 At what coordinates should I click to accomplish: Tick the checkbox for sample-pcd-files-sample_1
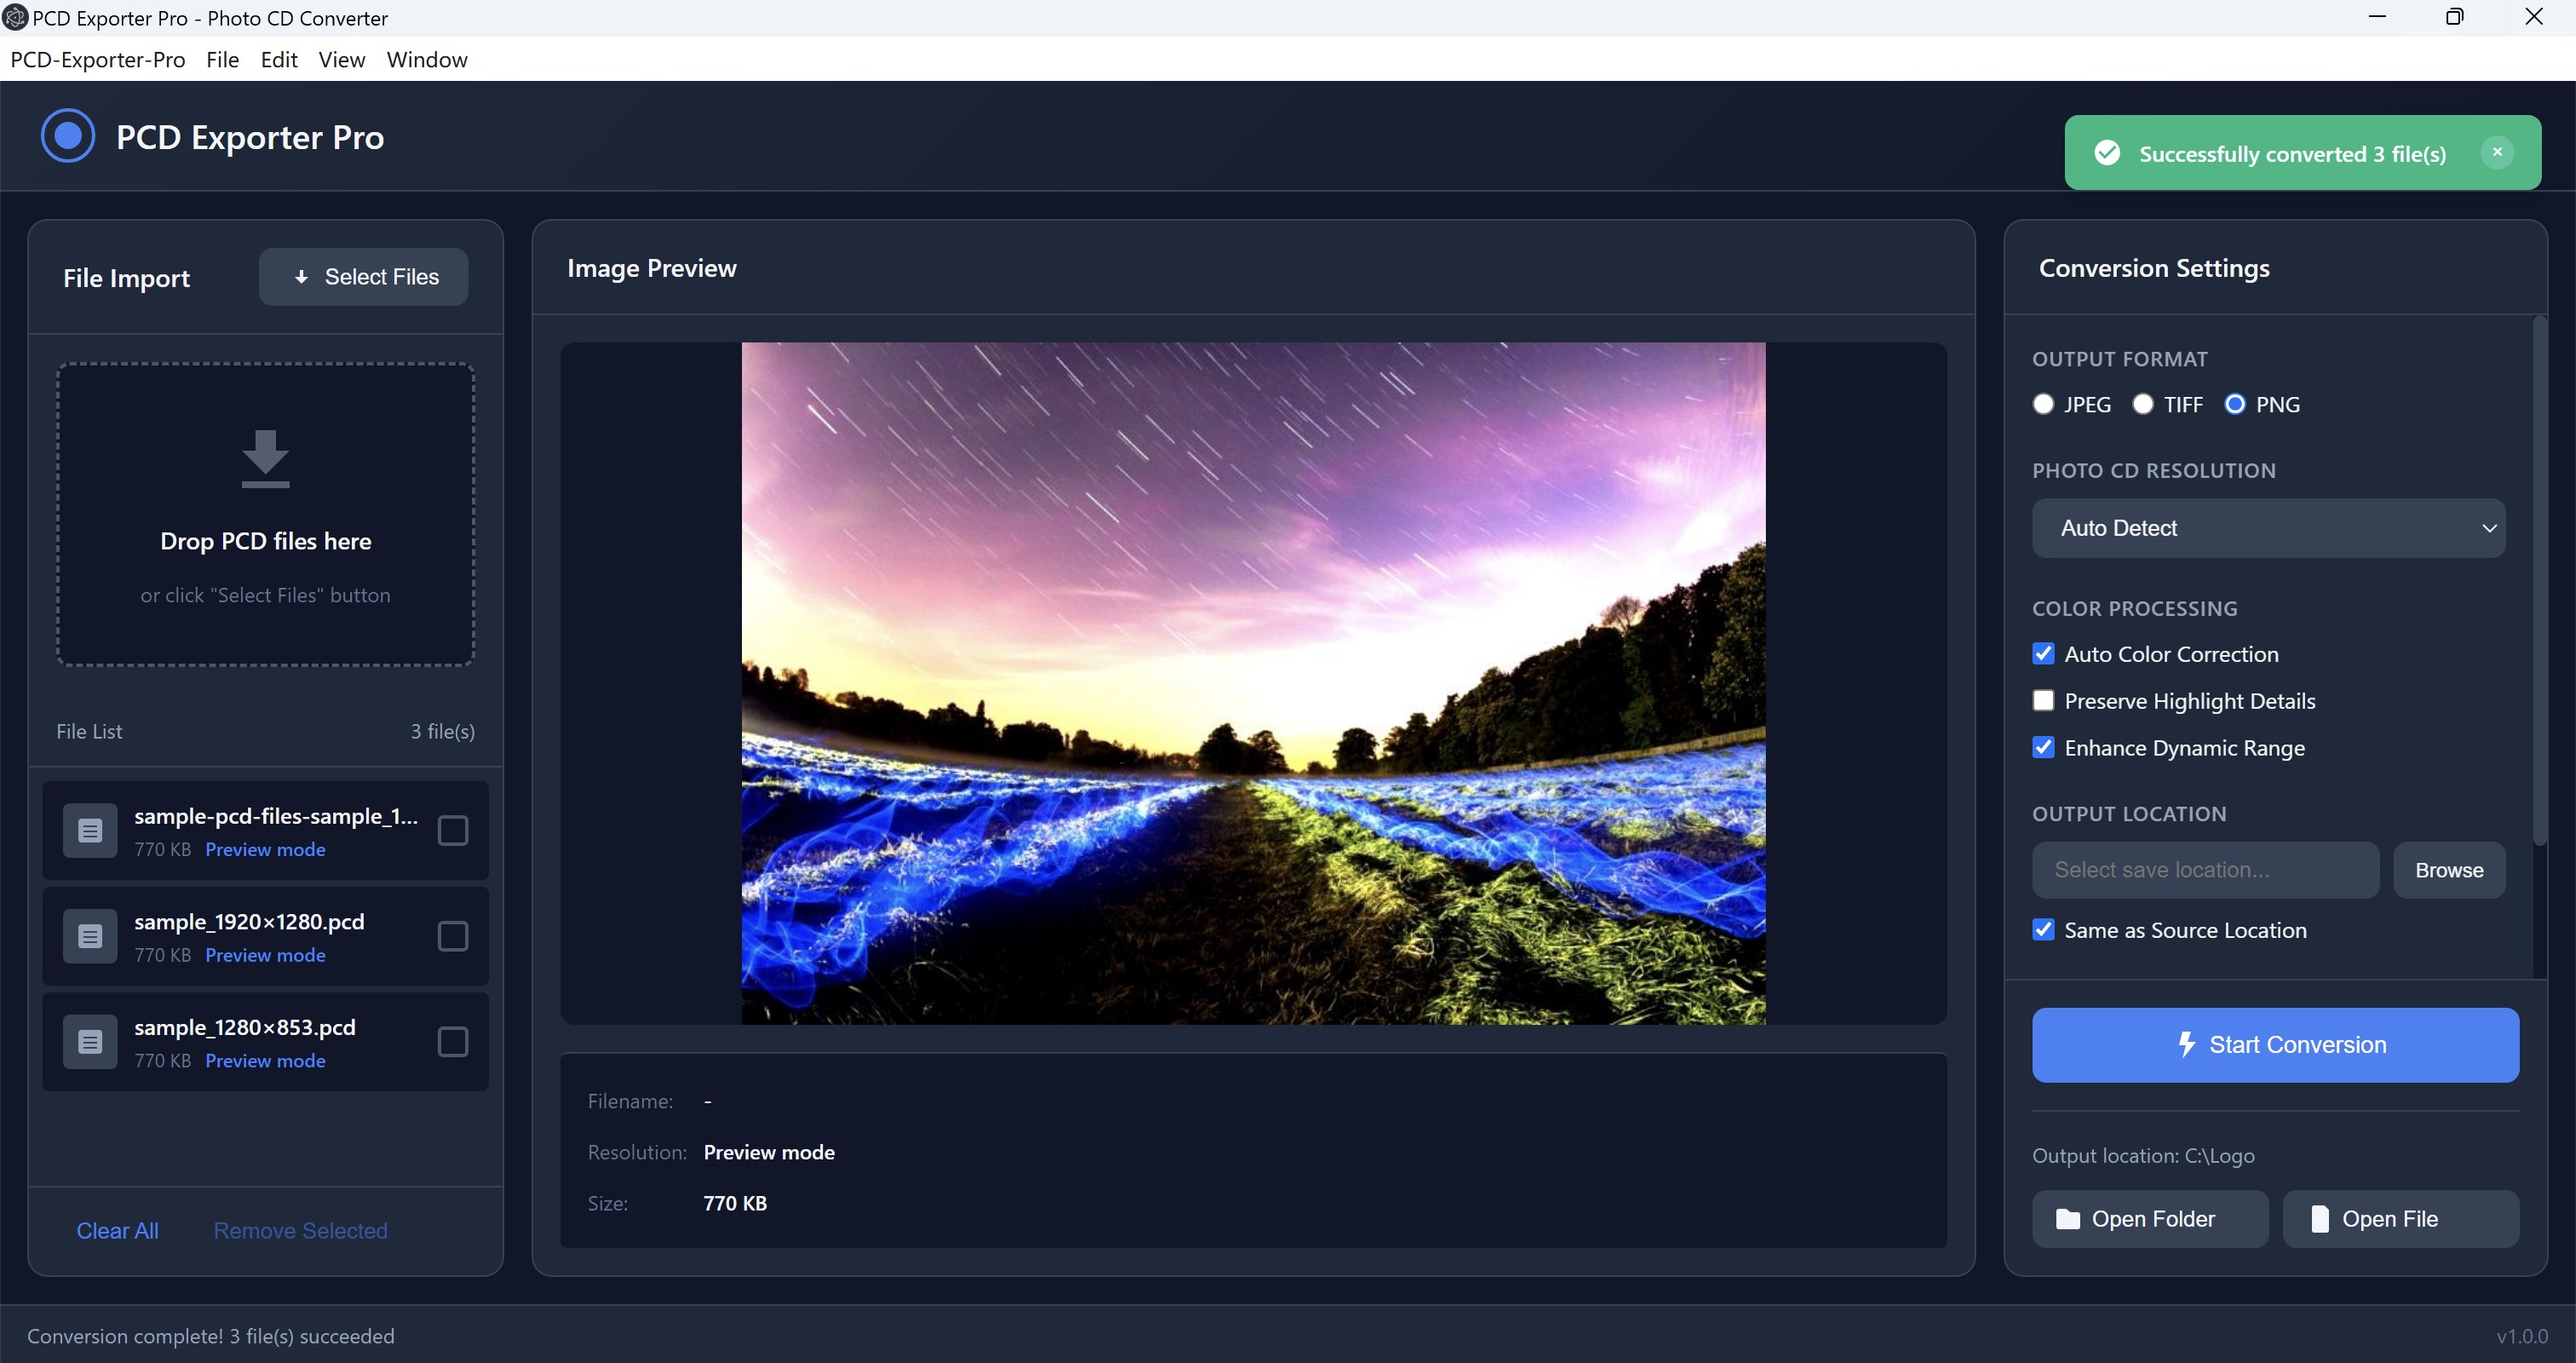(453, 830)
